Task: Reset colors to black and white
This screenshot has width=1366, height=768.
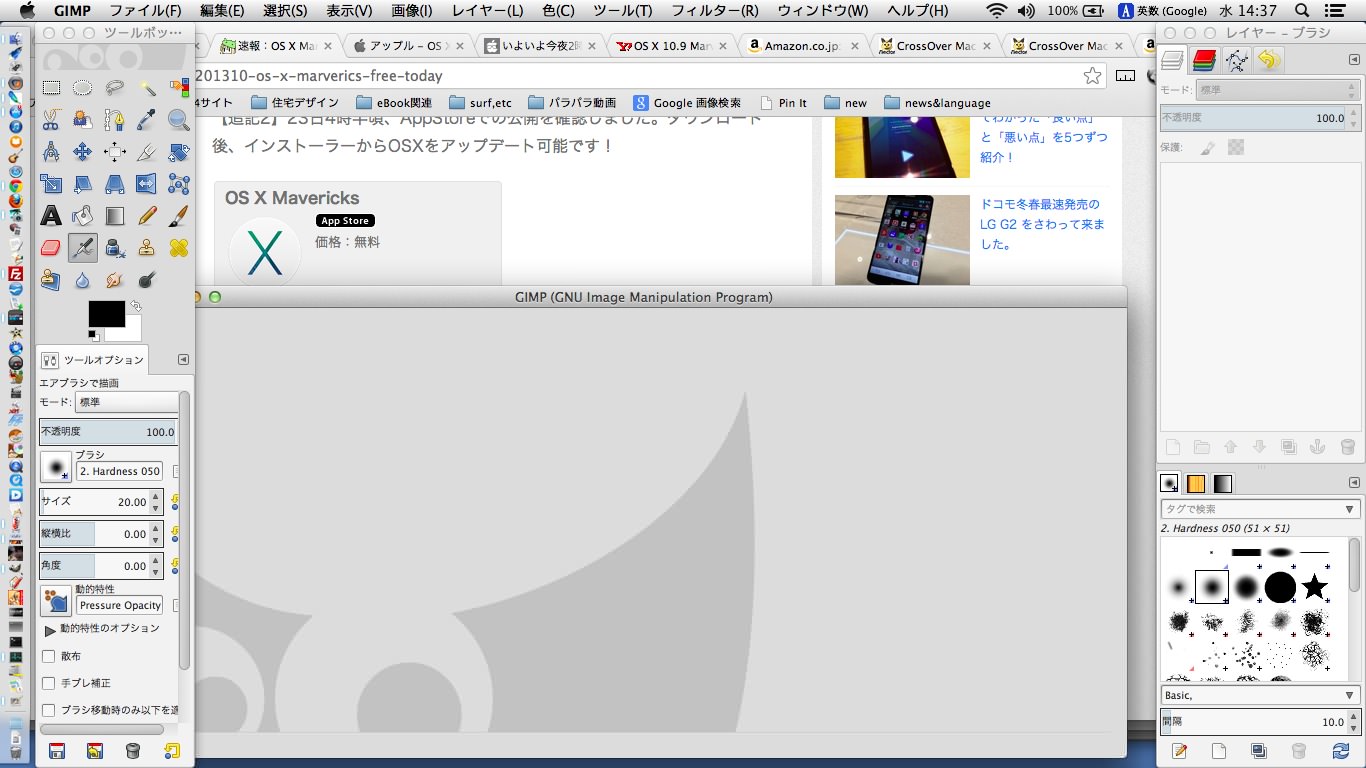Action: point(92,334)
